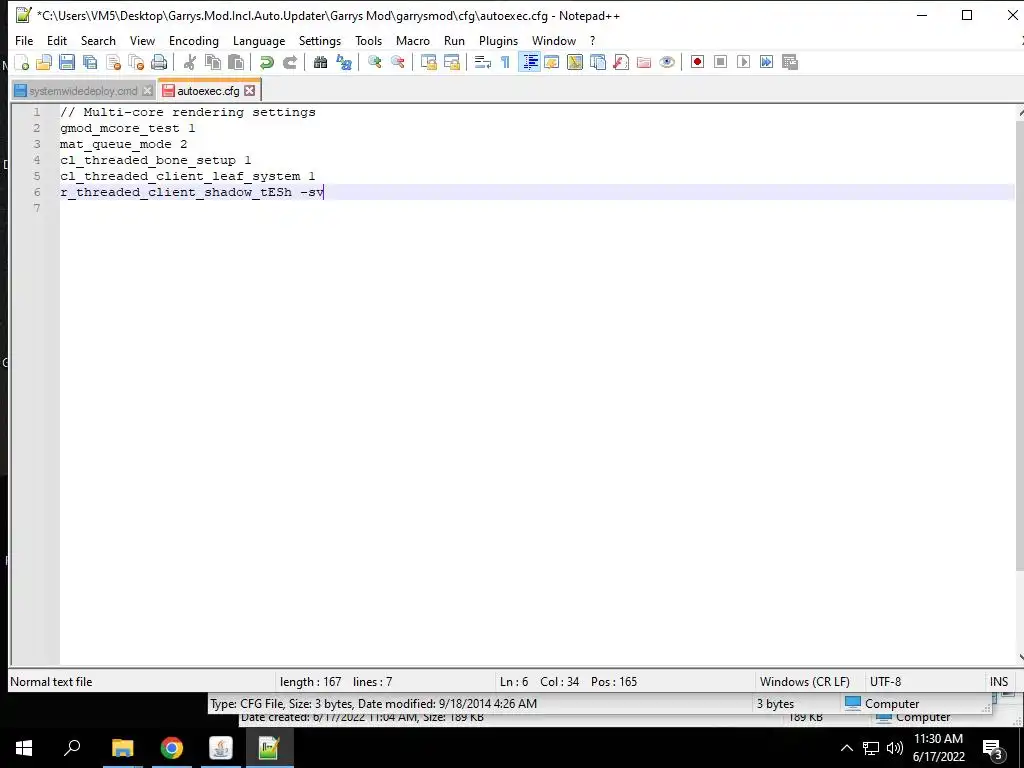Create a new file from toolbar
The width and height of the screenshot is (1024, 768).
click(22, 62)
